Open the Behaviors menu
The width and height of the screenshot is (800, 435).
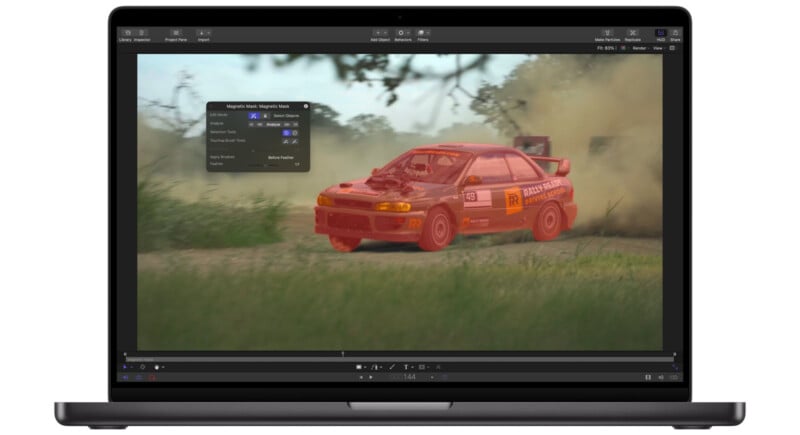coord(403,35)
